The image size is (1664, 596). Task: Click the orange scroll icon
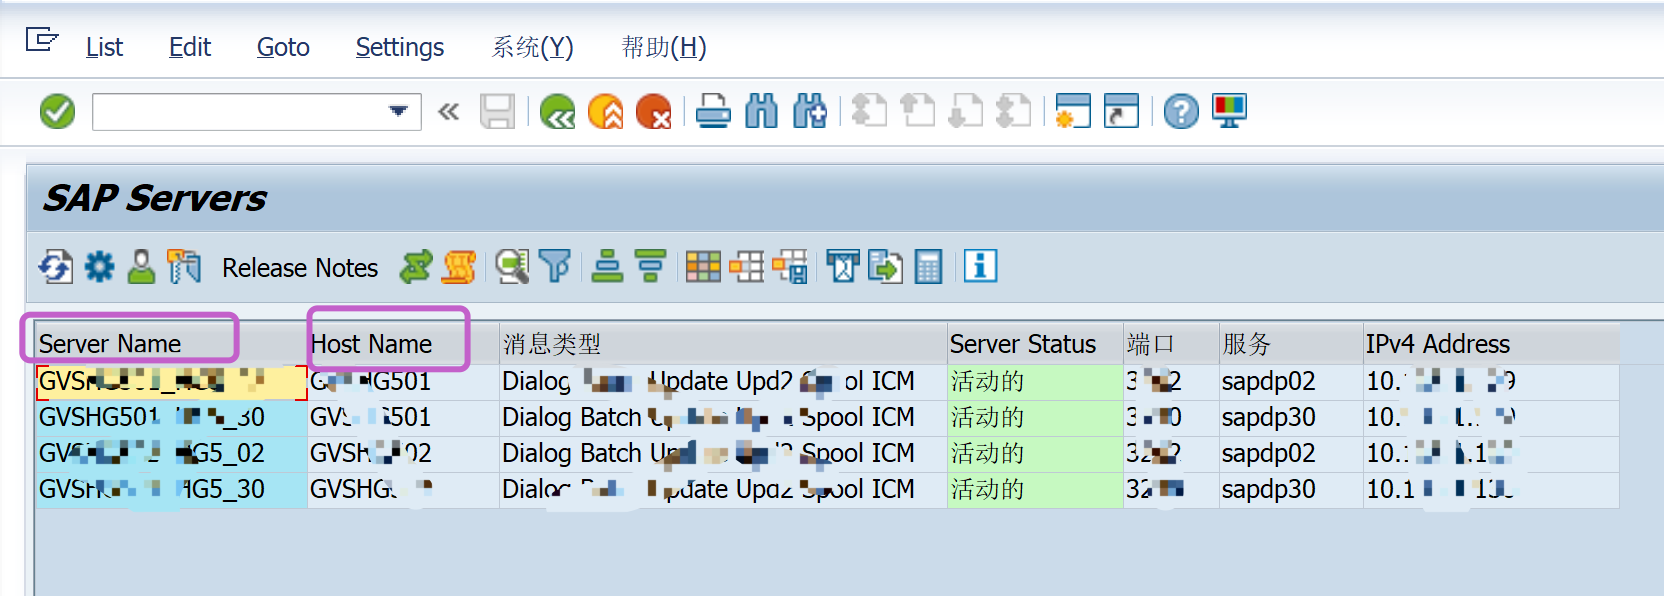click(x=459, y=267)
